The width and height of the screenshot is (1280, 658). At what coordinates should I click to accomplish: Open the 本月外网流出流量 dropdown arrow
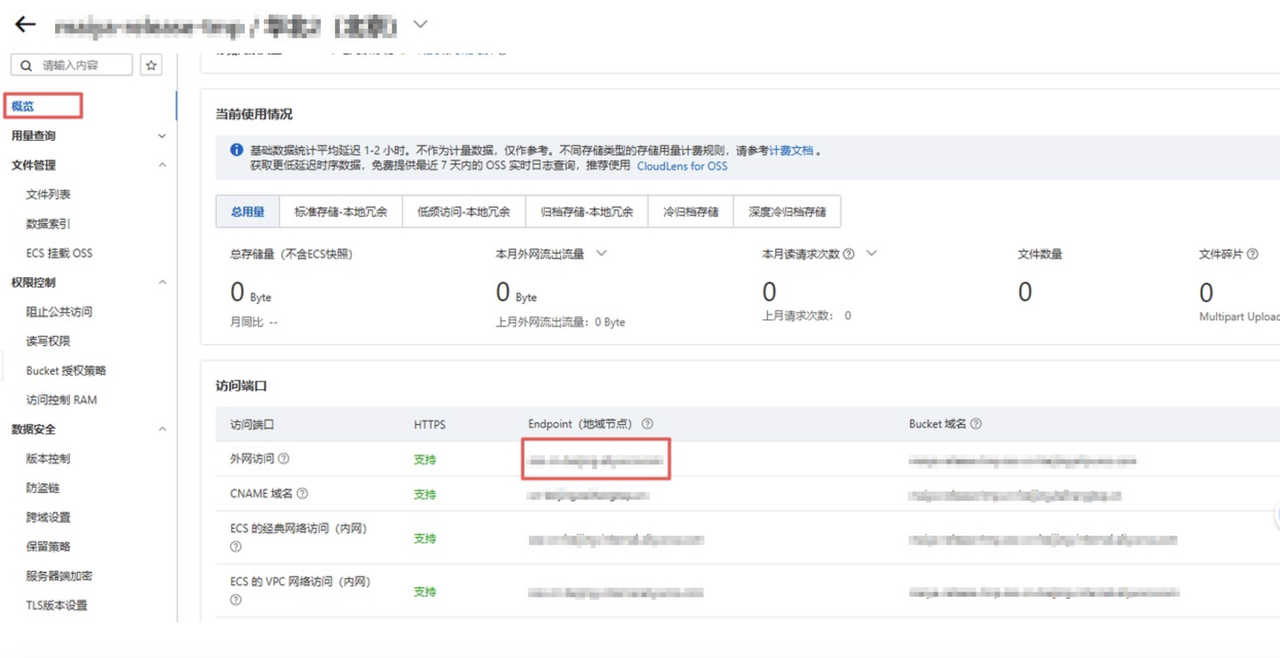point(601,254)
